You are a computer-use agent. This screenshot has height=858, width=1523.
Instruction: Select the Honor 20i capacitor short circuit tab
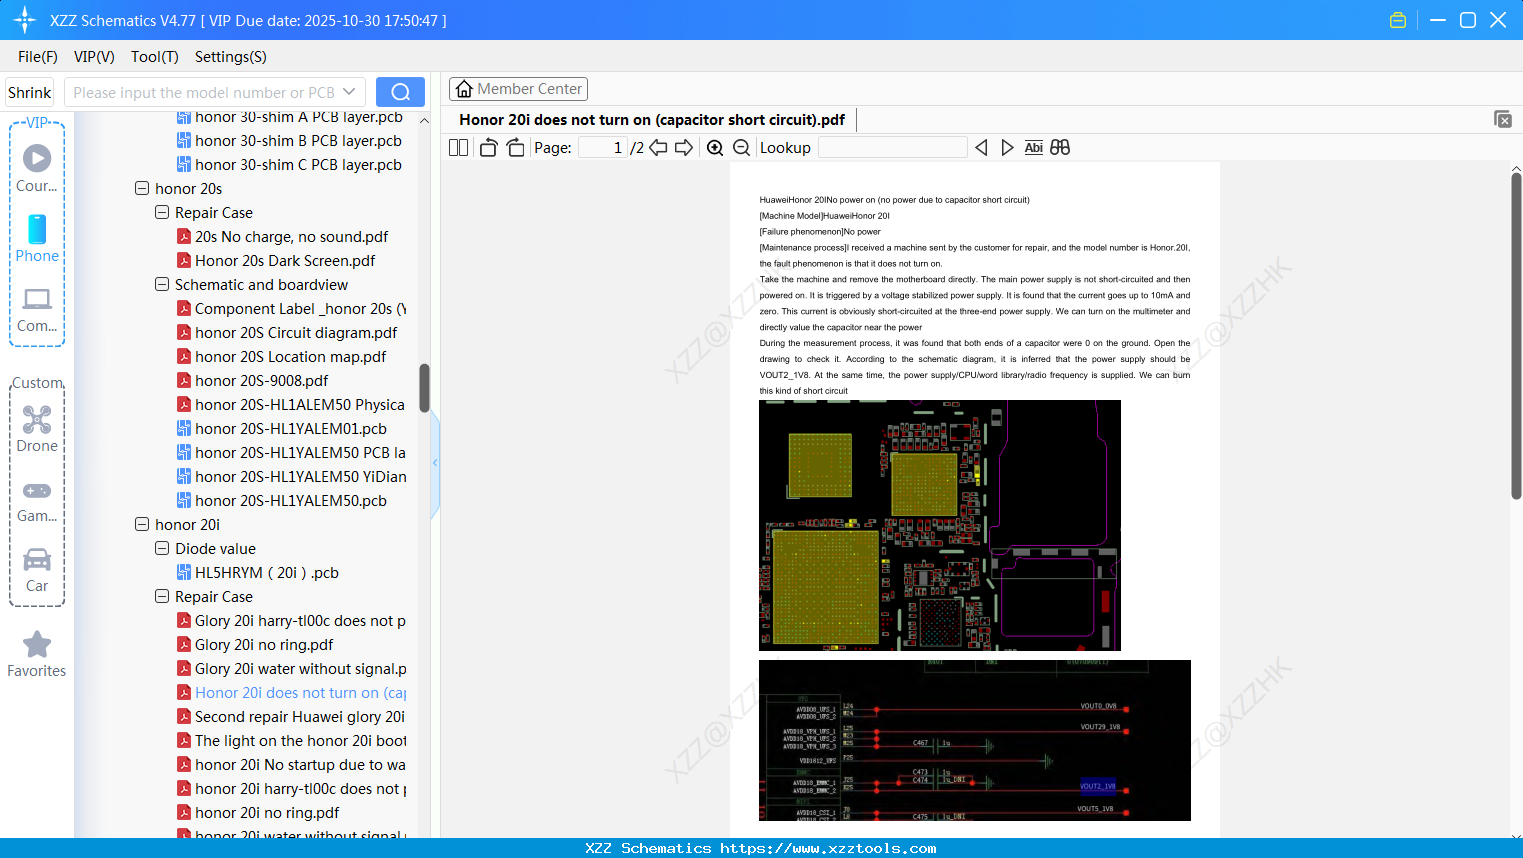click(652, 120)
